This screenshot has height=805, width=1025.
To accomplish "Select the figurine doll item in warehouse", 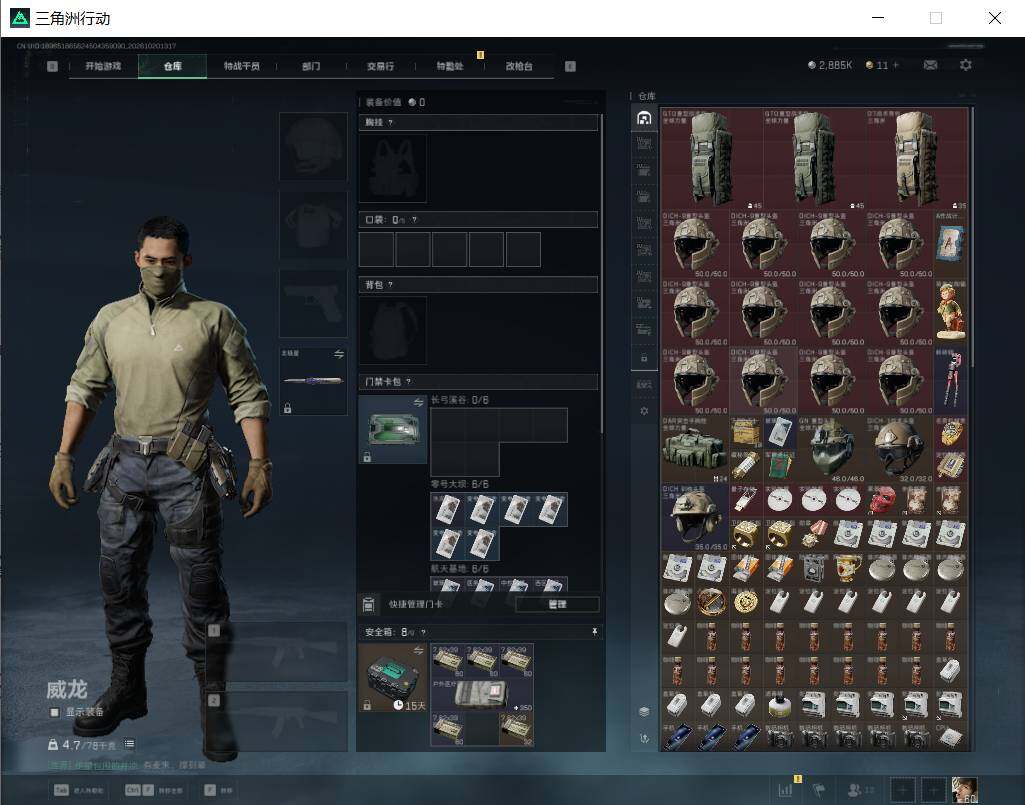I will click(950, 311).
